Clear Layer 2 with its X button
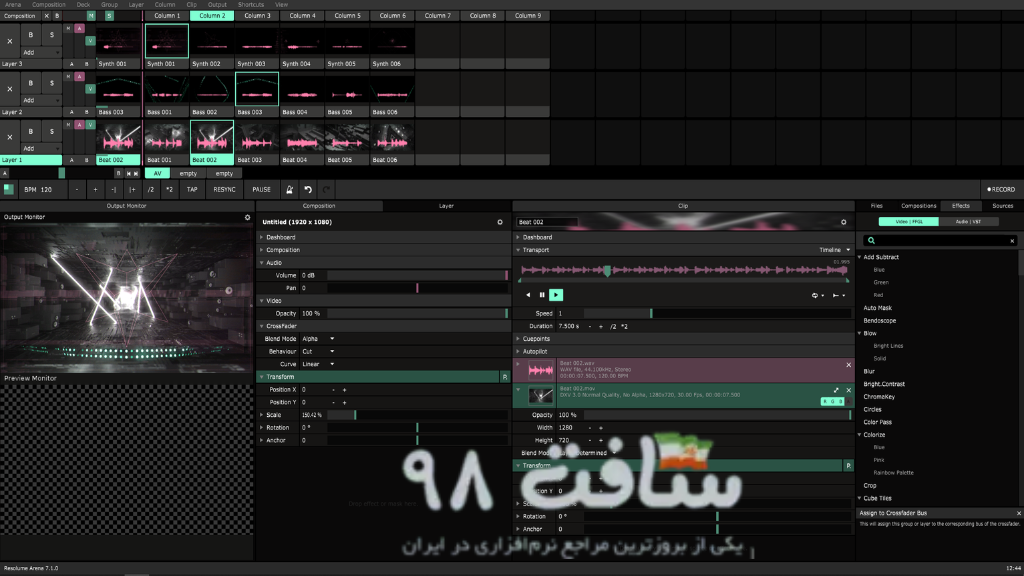 point(10,89)
